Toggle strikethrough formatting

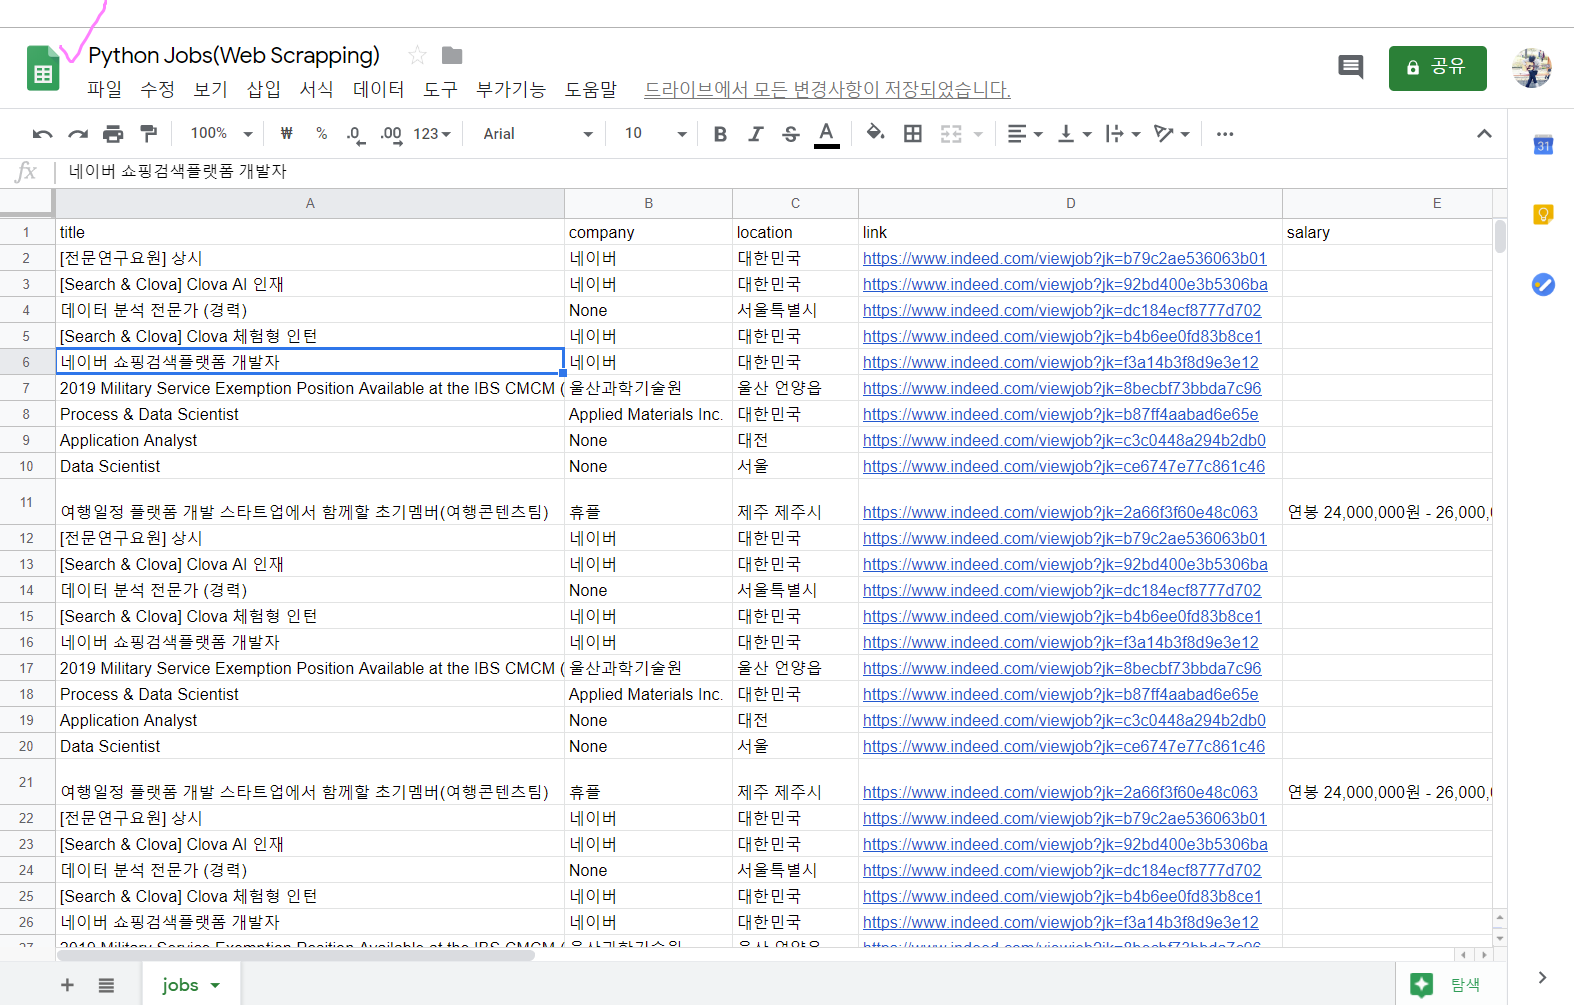coord(791,134)
